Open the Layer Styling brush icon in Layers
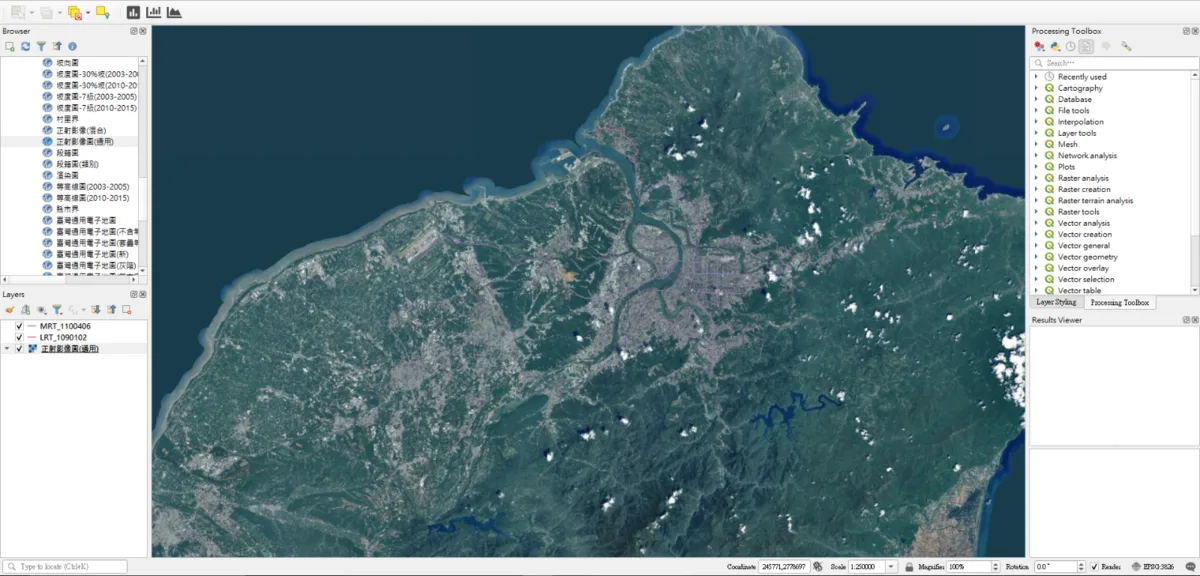The width and height of the screenshot is (1200, 576). point(10,310)
